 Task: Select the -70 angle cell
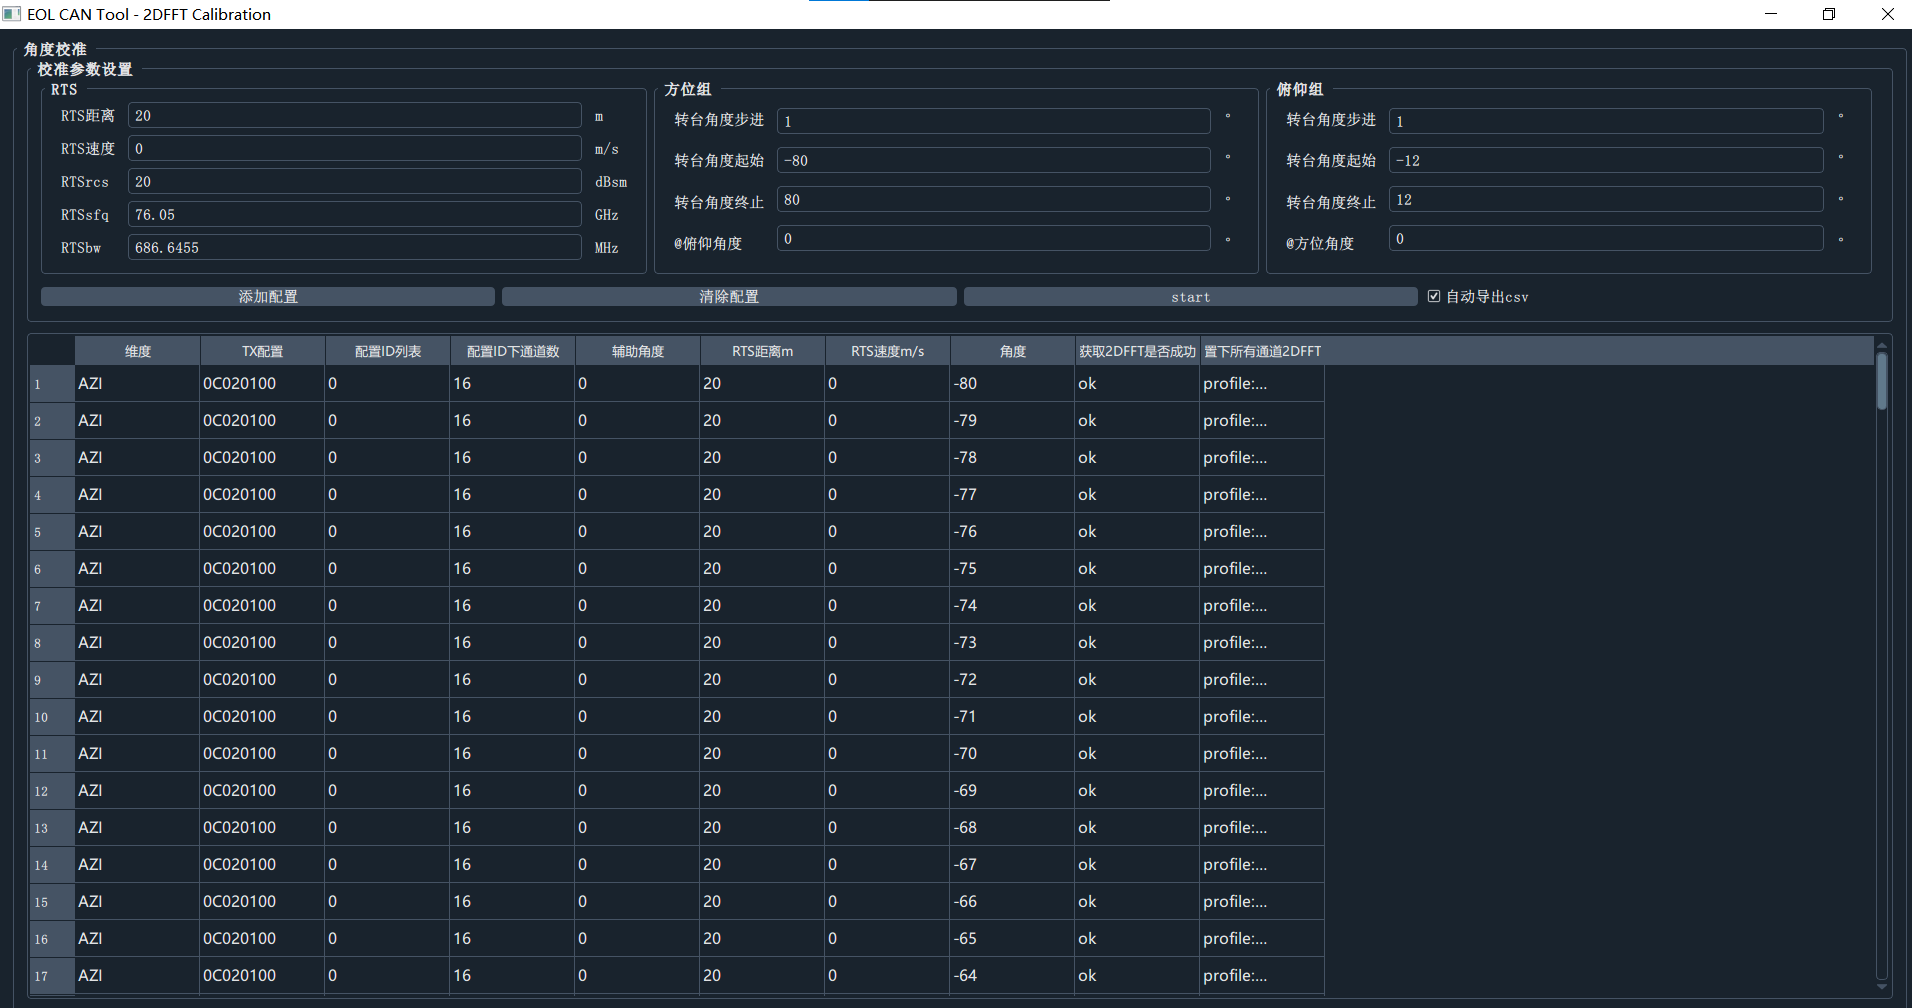pyautogui.click(x=1011, y=754)
